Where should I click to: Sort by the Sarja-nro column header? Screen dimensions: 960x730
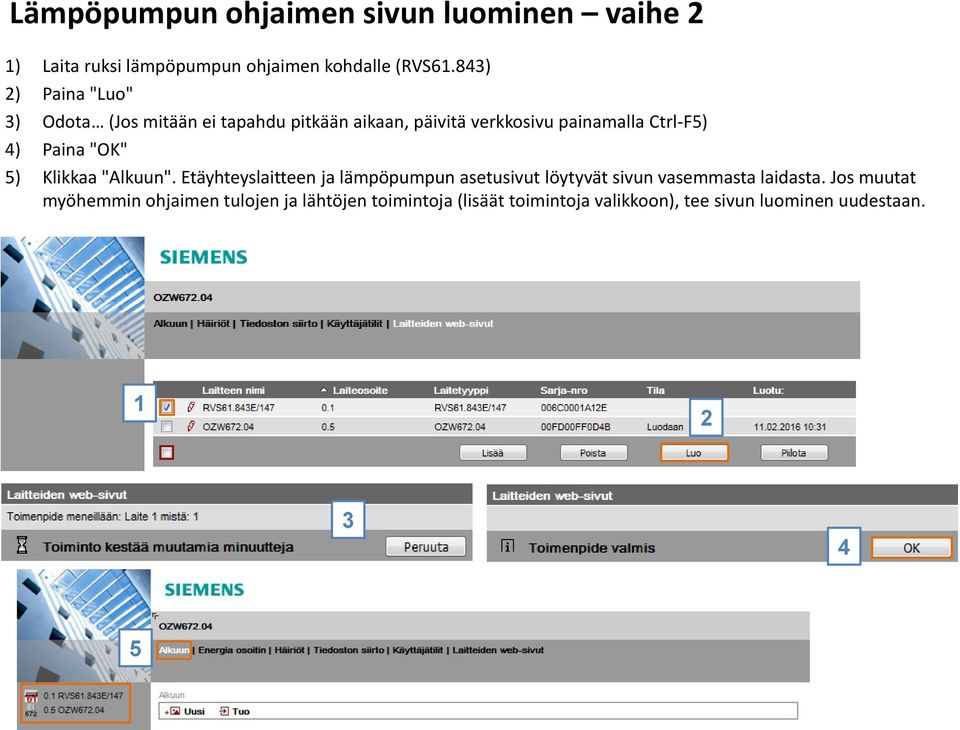[x=564, y=390]
